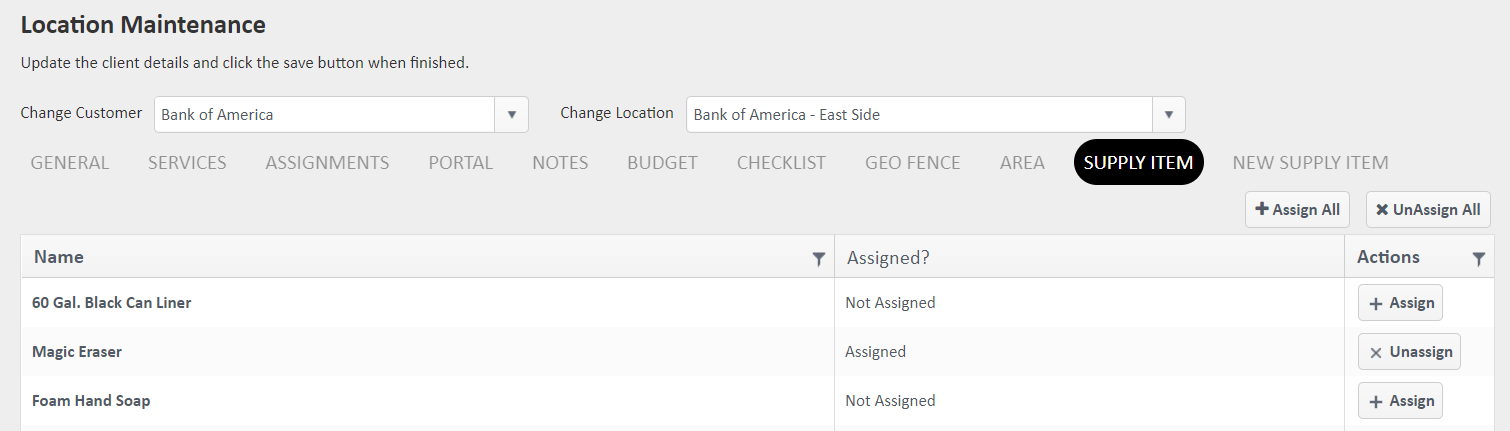Viewport: 1510px width, 431px height.
Task: Expand the Change Customer dropdown arrow
Action: 511,115
